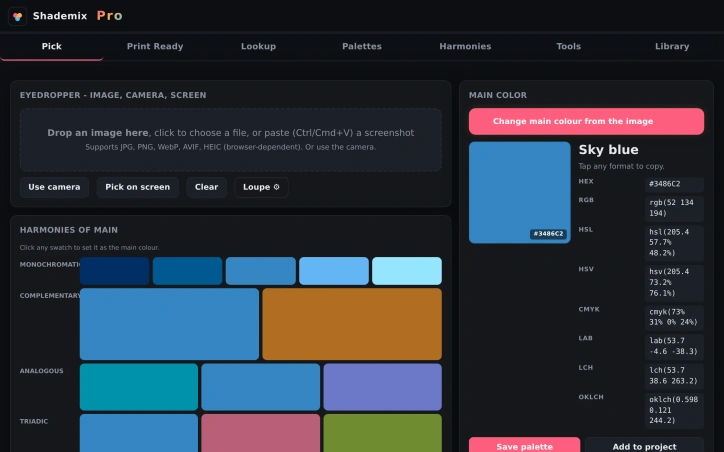Toggle the Loupe button
Viewport: 724px width, 452px height.
point(261,187)
